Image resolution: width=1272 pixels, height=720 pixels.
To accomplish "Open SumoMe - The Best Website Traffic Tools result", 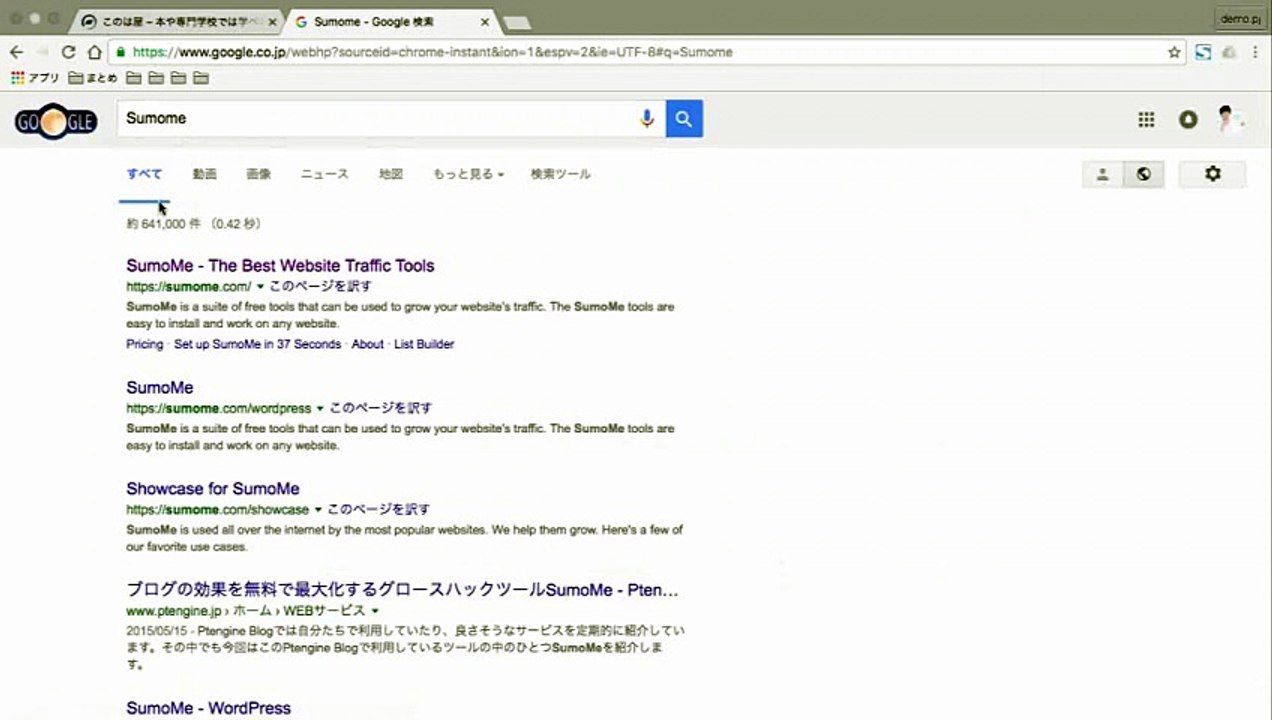I will click(280, 266).
